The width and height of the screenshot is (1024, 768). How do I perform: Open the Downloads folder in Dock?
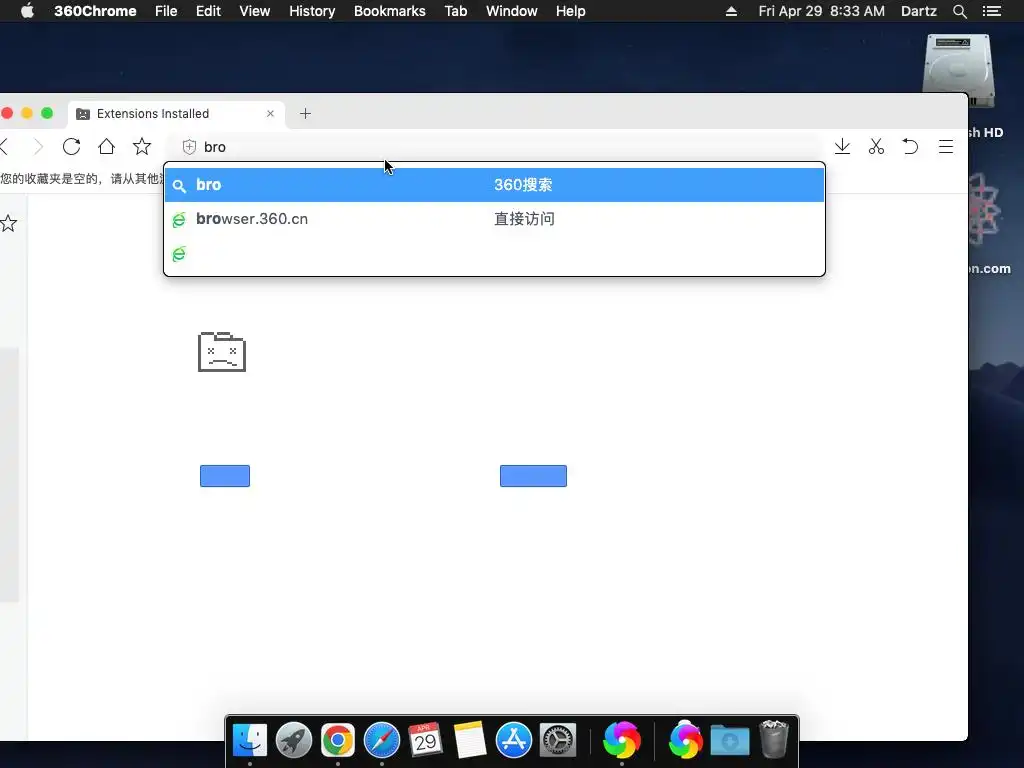pyautogui.click(x=730, y=741)
